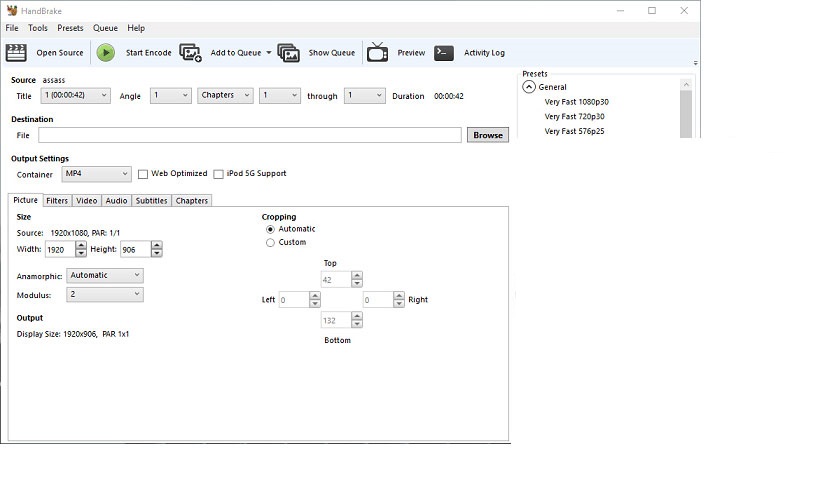
Task: Click the Left crop value field
Action: coord(294,300)
